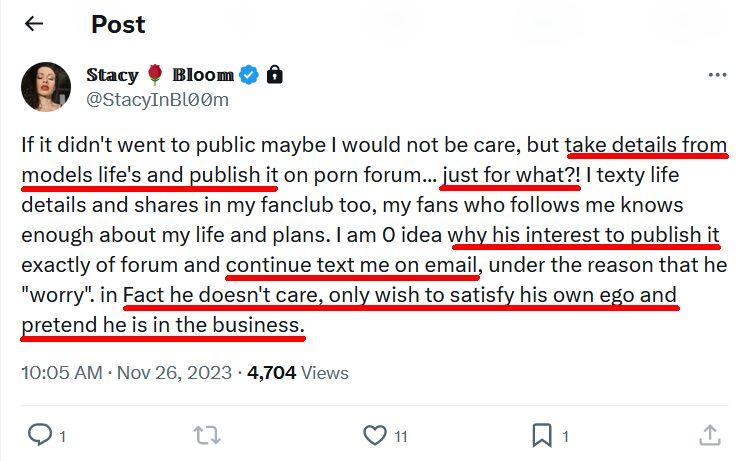Viewport: 747px width, 461px height.
Task: Bookmark the post
Action: [541, 435]
